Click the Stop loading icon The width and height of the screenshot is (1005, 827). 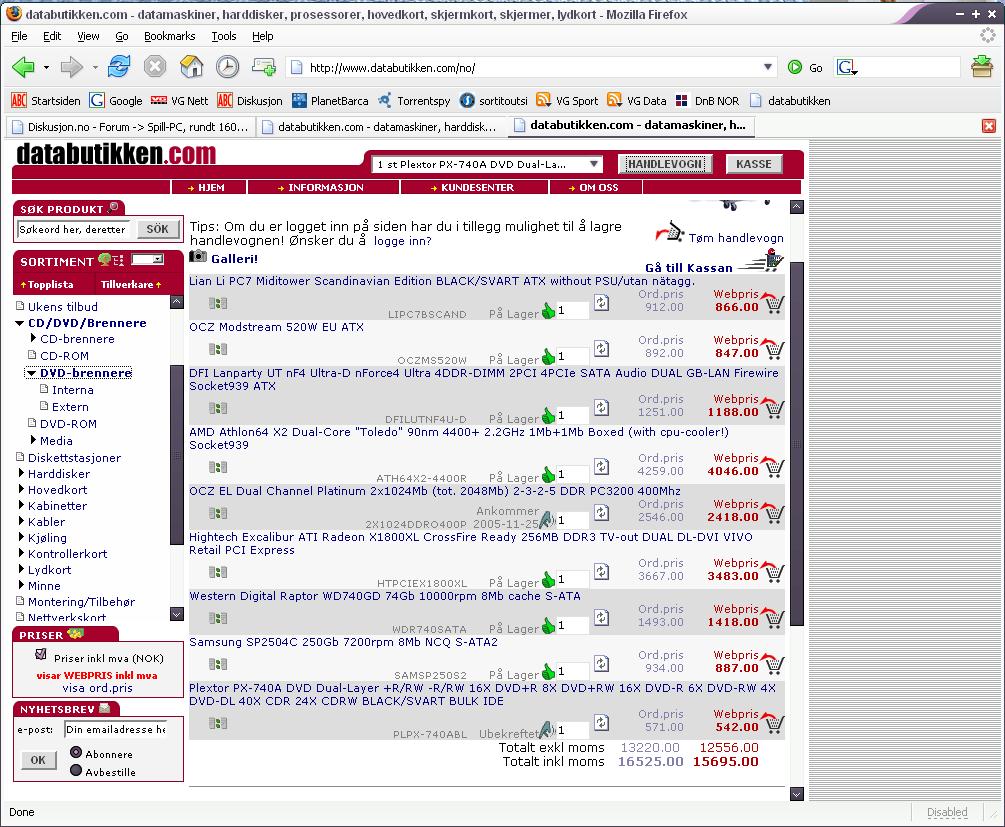click(154, 66)
